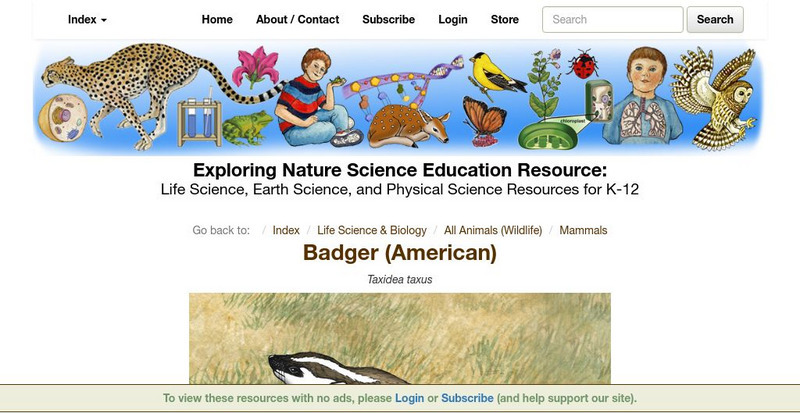Click Subscribe link in bottom notice bar

point(467,398)
